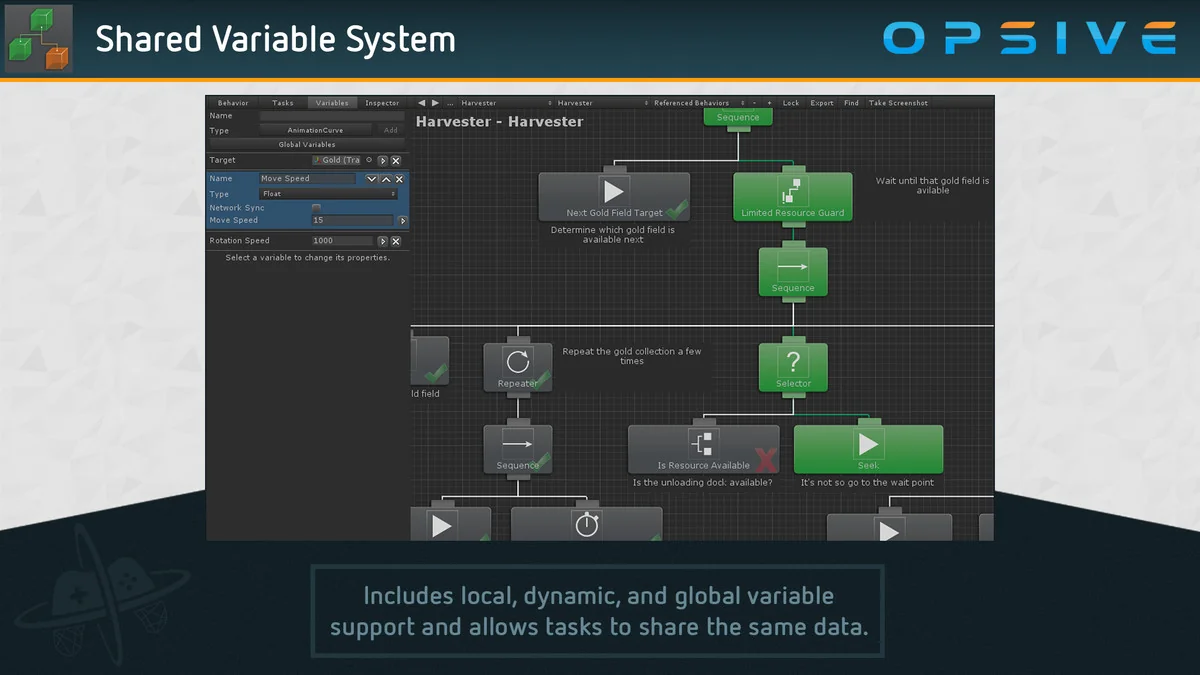Select the green Seek action node
Viewport: 1200px width, 675px height.
click(868, 449)
